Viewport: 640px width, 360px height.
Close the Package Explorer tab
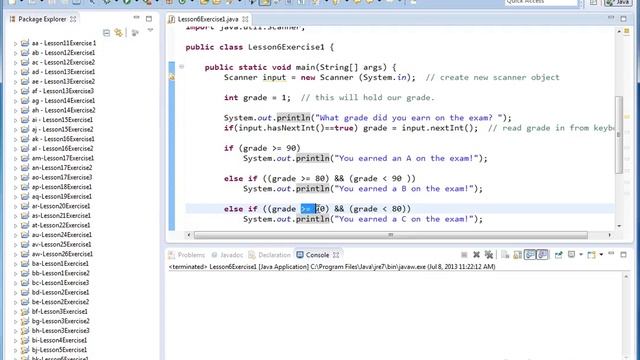coord(73,19)
